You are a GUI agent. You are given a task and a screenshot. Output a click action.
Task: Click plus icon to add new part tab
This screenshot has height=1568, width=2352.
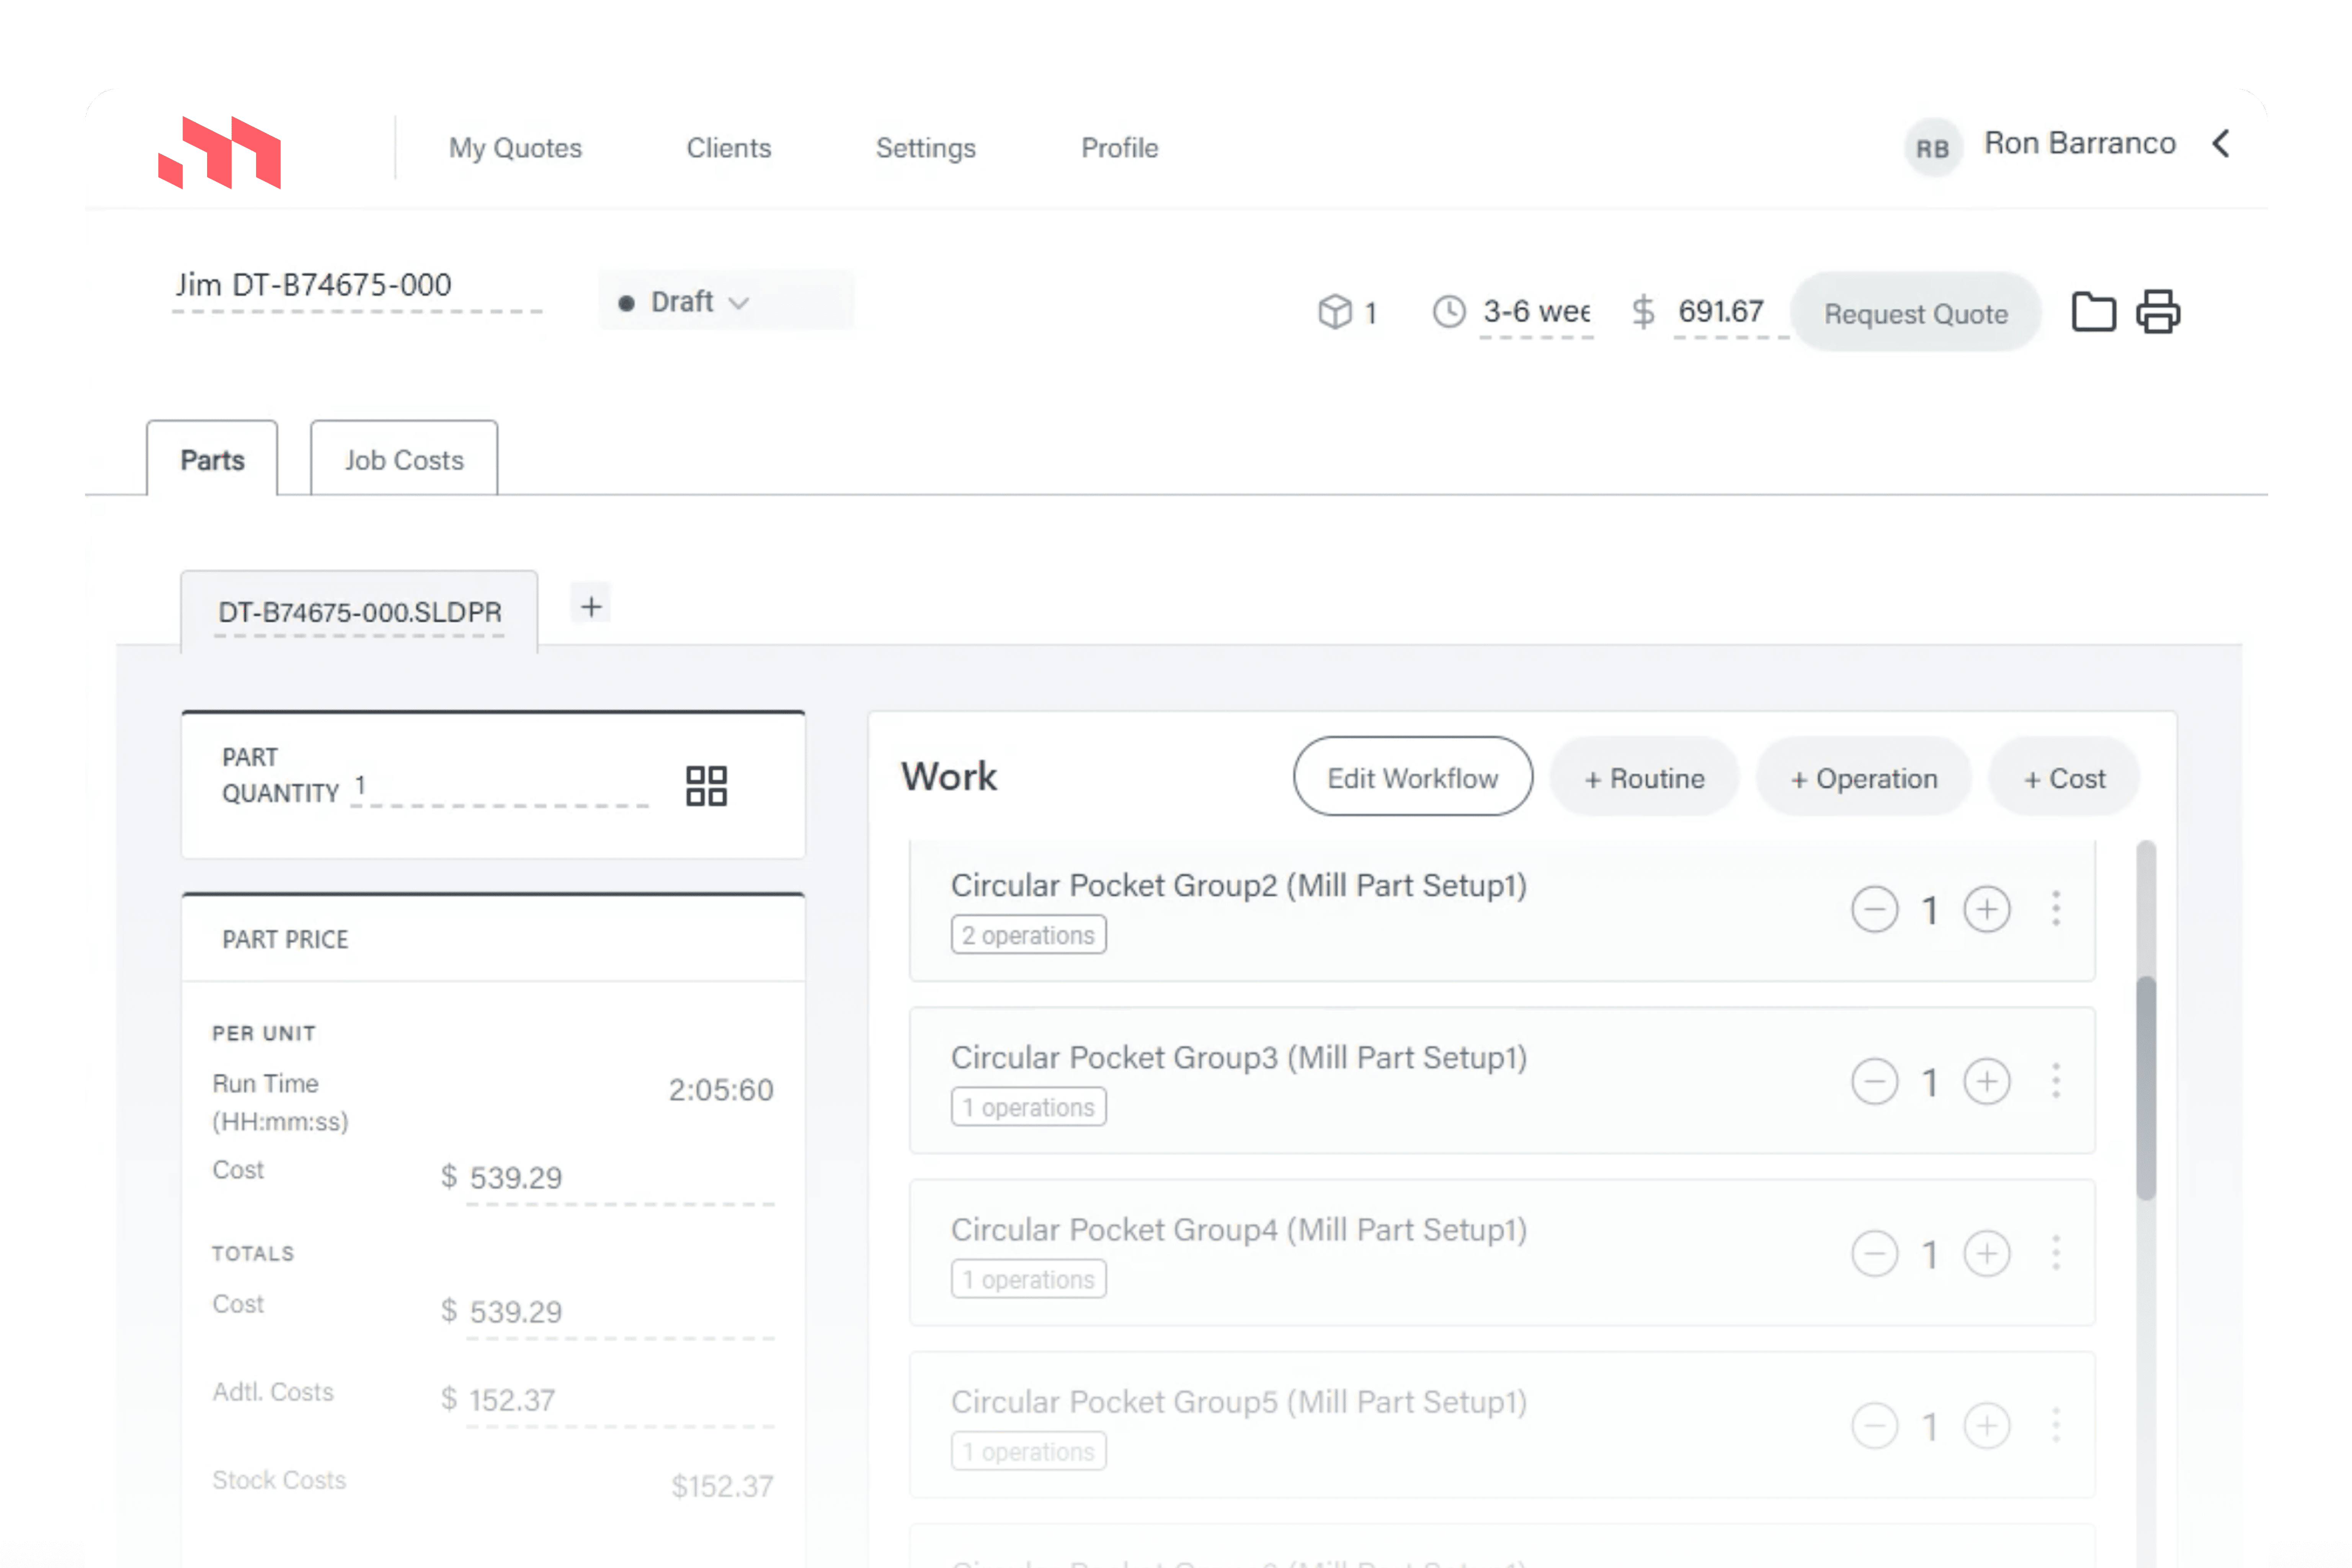tap(591, 607)
